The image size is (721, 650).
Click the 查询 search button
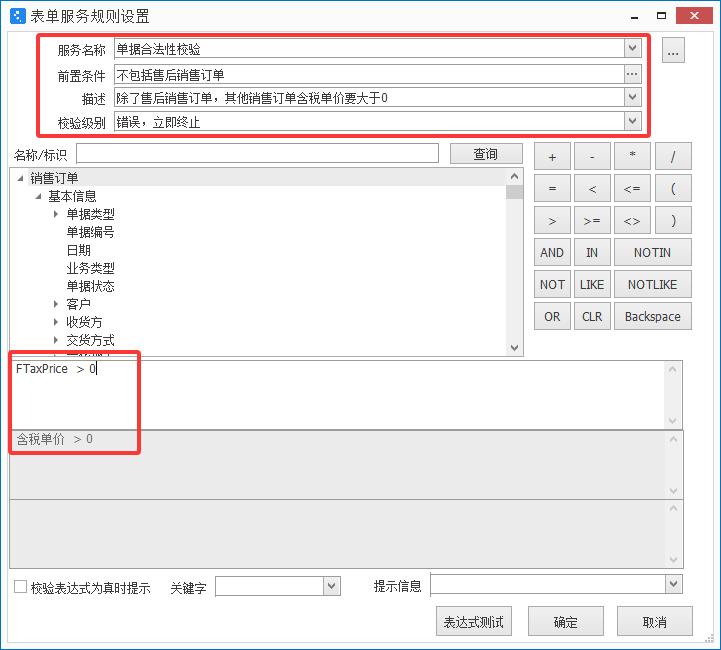pos(485,154)
